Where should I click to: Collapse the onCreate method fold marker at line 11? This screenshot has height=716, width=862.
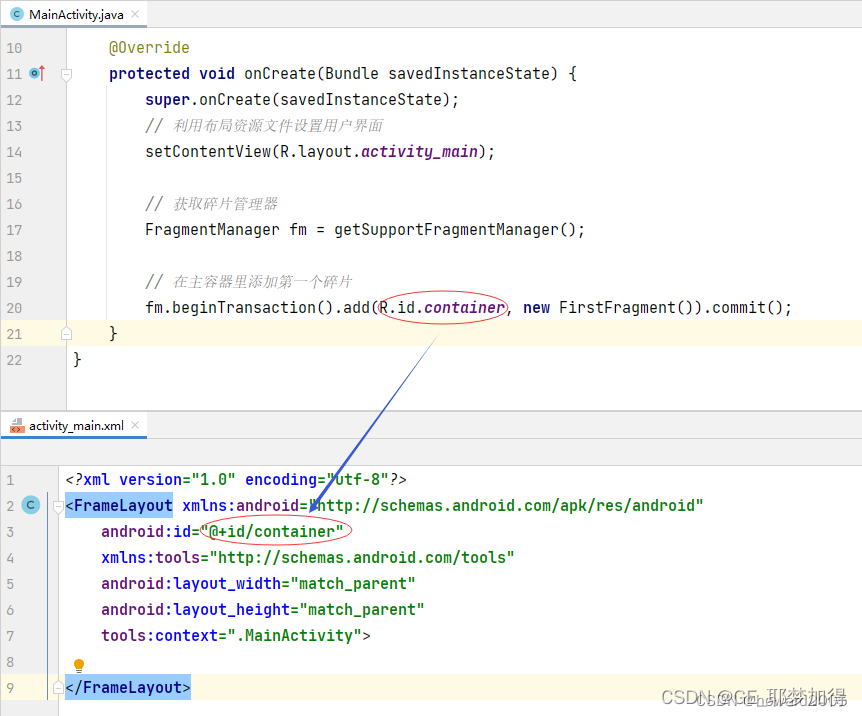pos(67,74)
